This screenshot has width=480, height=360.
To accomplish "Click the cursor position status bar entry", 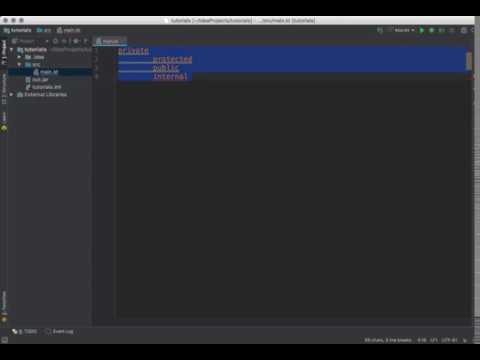I will coord(422,340).
